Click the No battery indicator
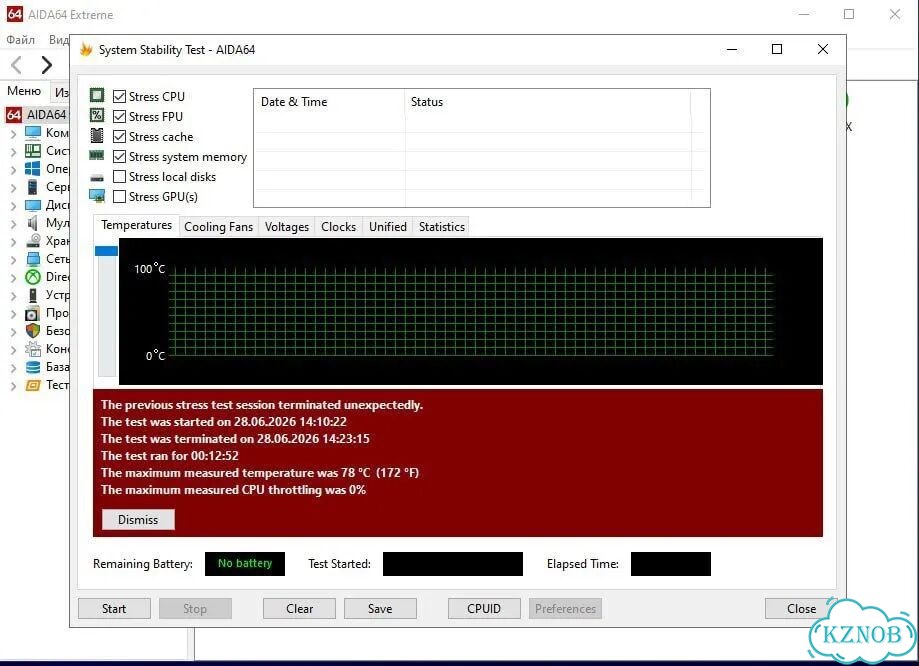Screen dimensions: 919x666 click(x=244, y=563)
